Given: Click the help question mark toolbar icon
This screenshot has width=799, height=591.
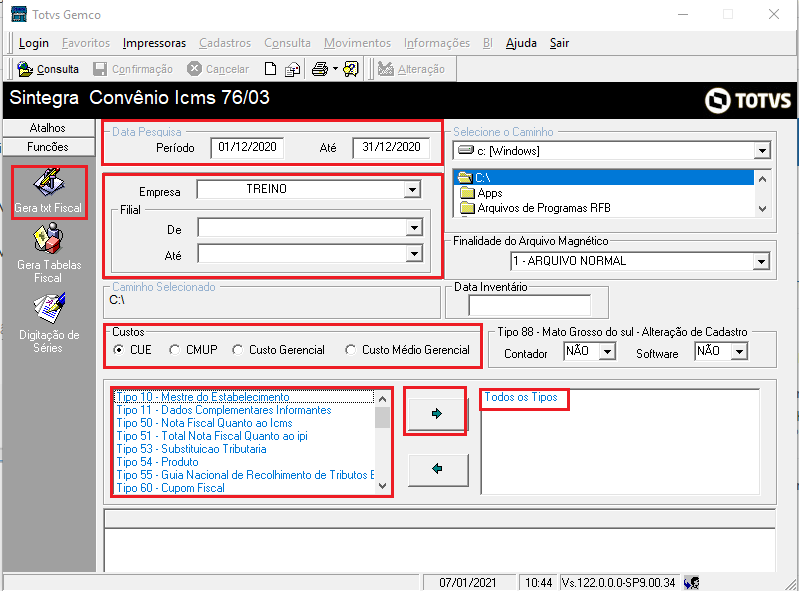Looking at the screenshot, I should (351, 69).
